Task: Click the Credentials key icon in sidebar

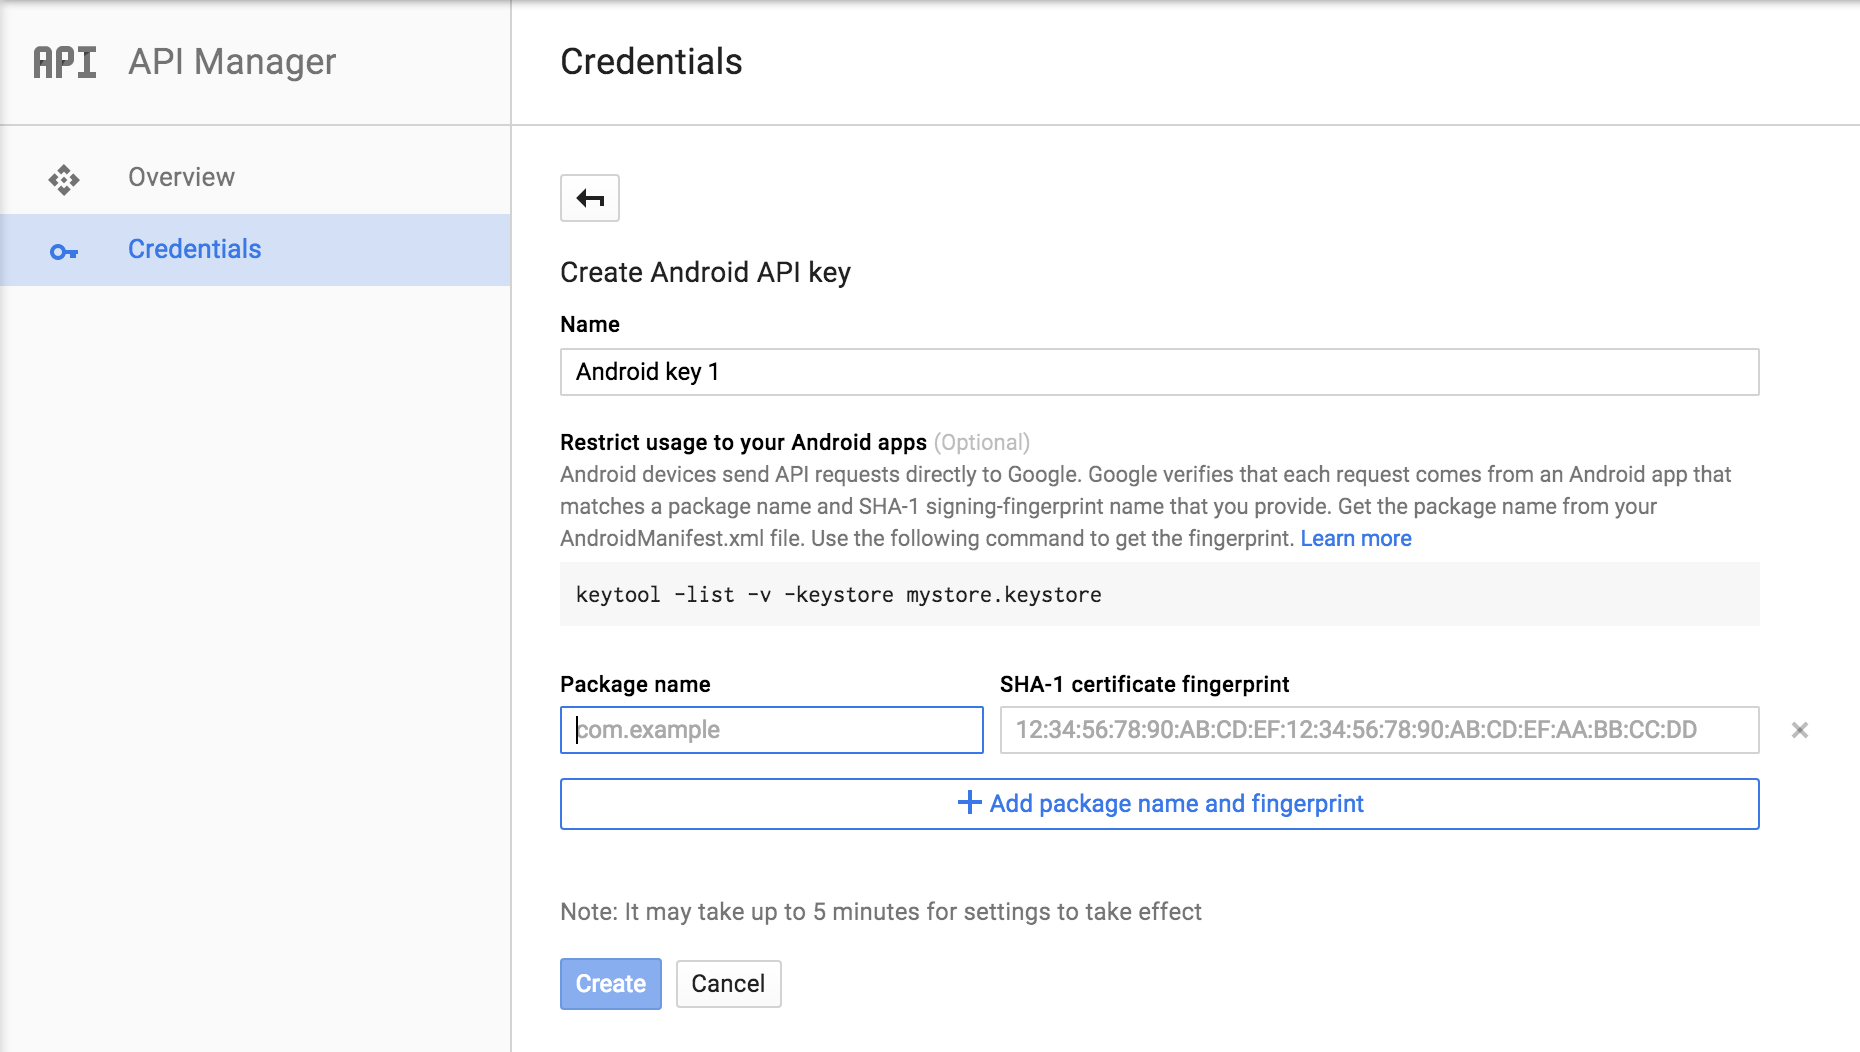Action: (x=64, y=252)
